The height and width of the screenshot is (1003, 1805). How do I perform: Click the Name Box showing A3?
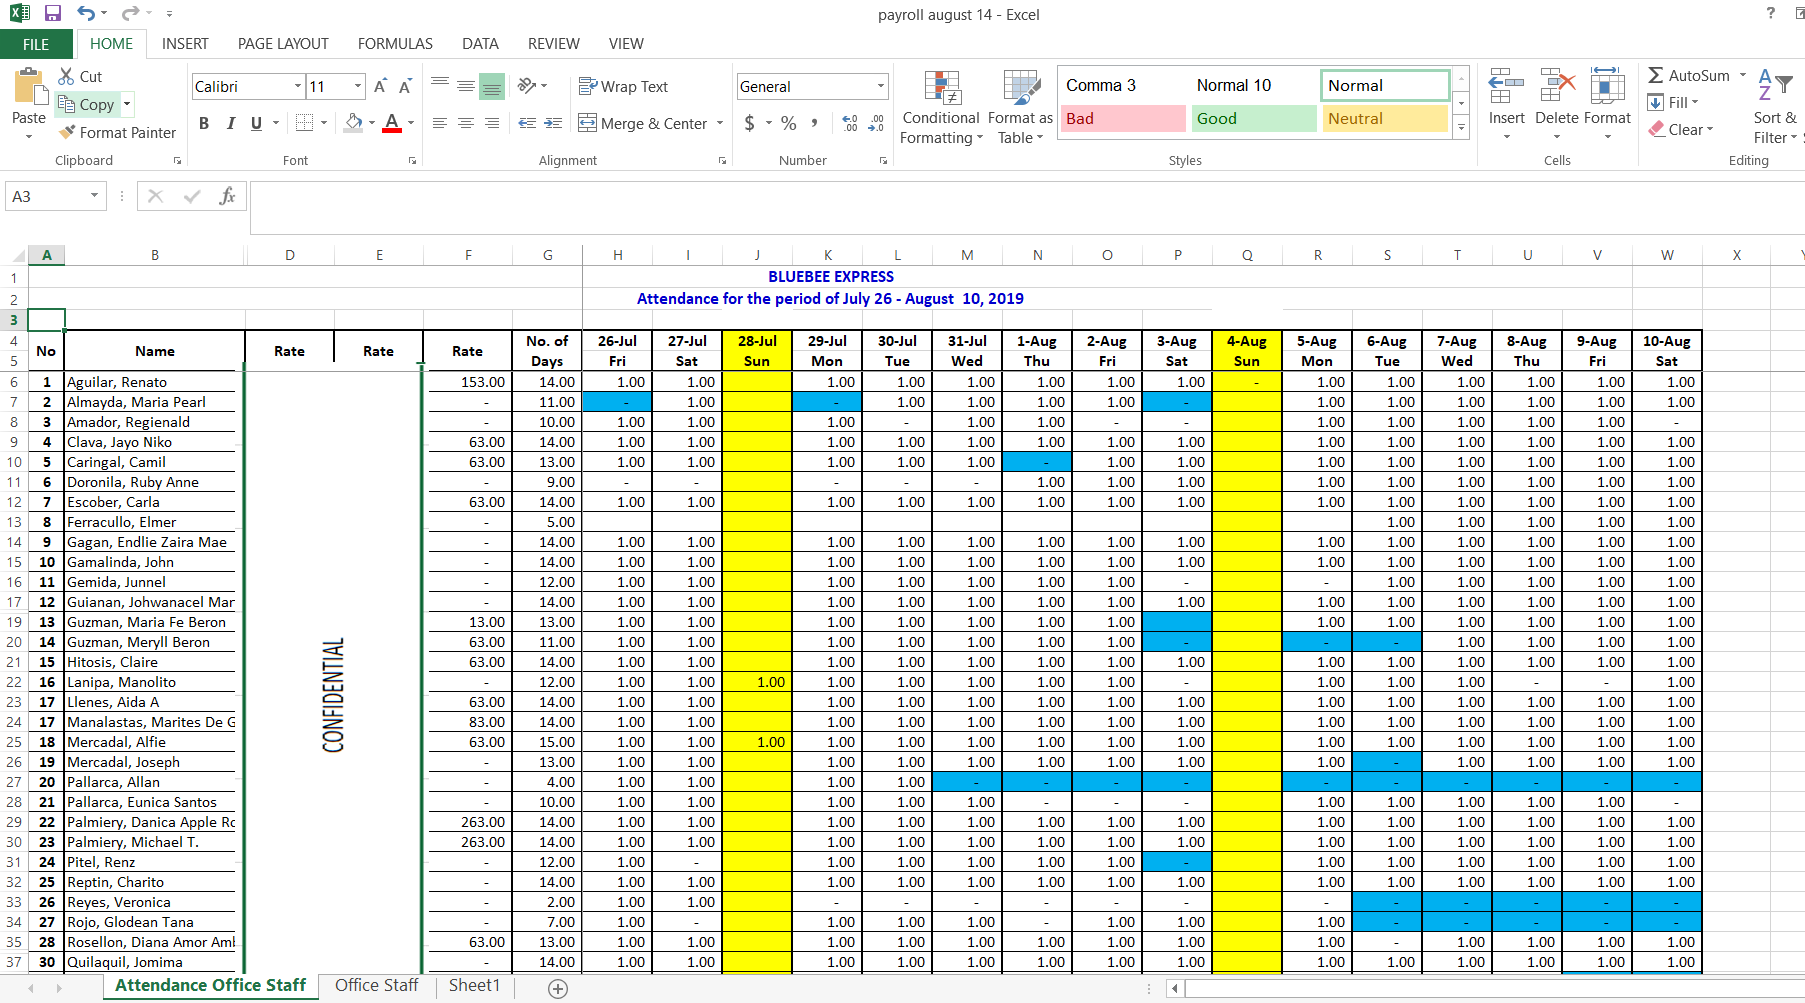point(48,196)
